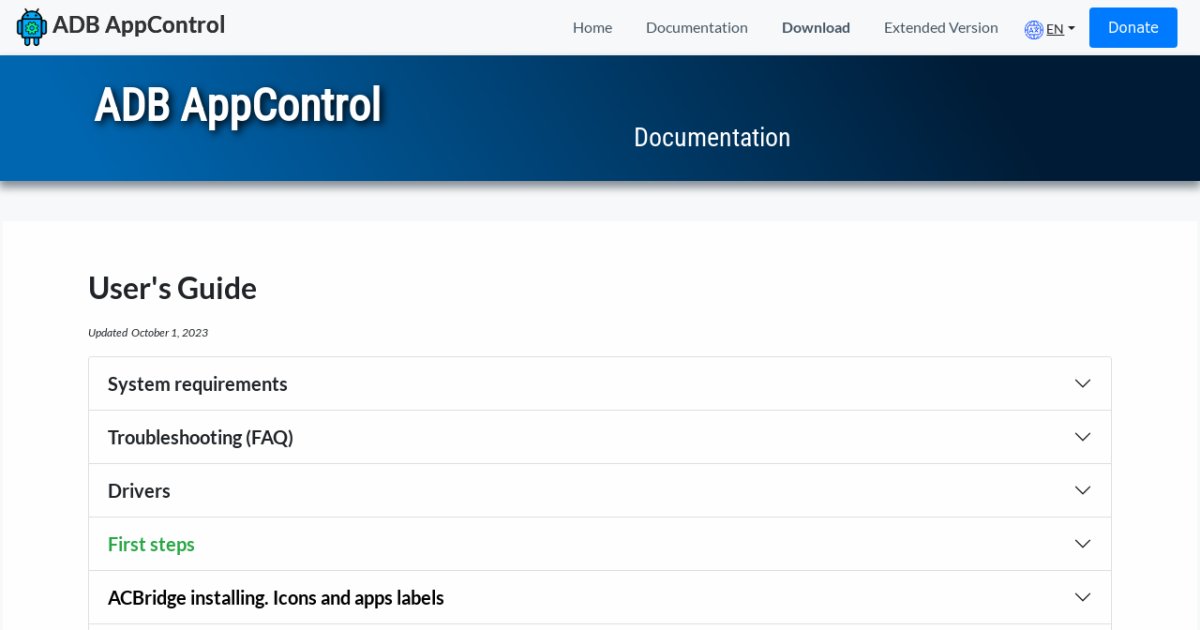The image size is (1200, 630).
Task: Open the Download page
Action: coord(816,28)
